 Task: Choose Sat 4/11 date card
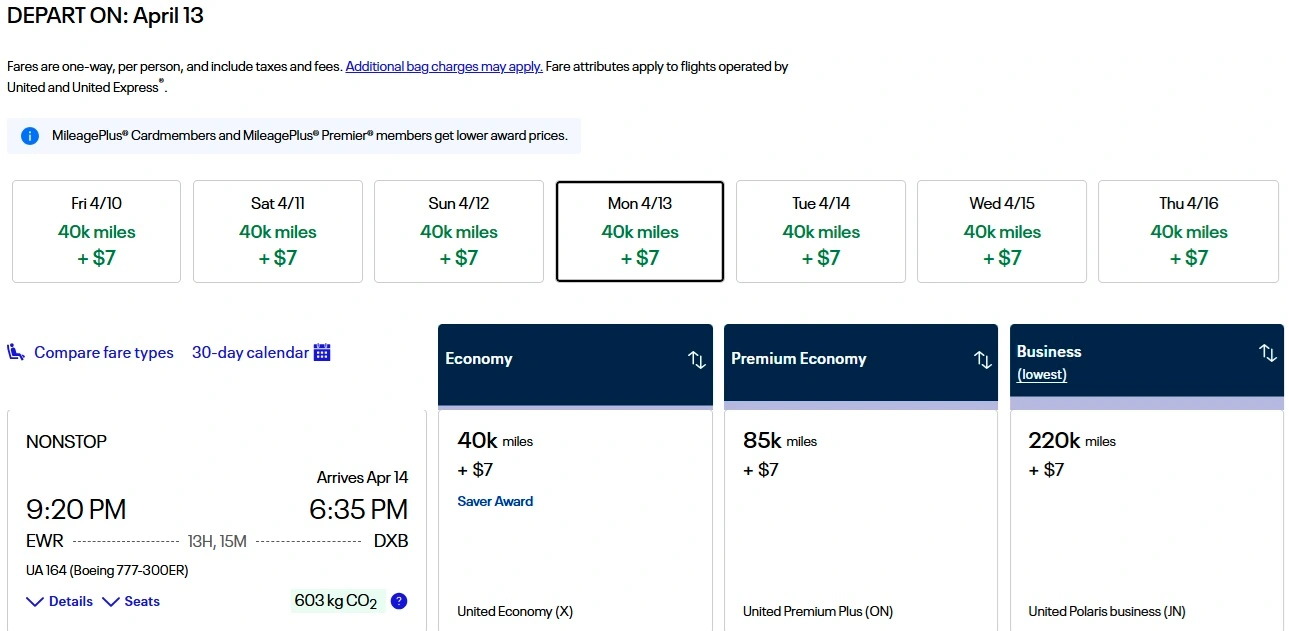point(277,231)
